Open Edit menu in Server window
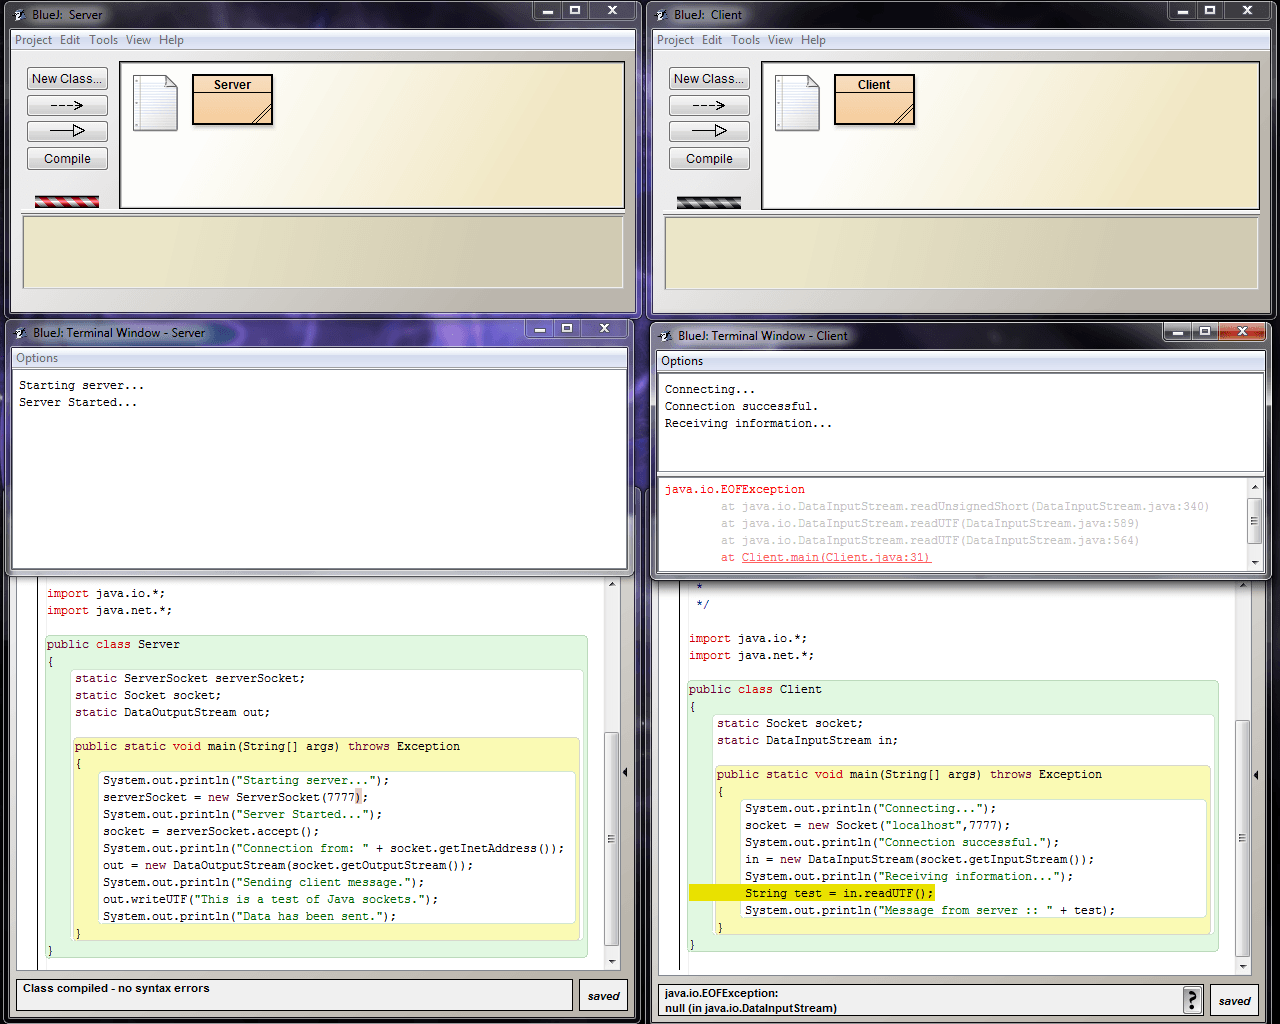 (x=70, y=40)
